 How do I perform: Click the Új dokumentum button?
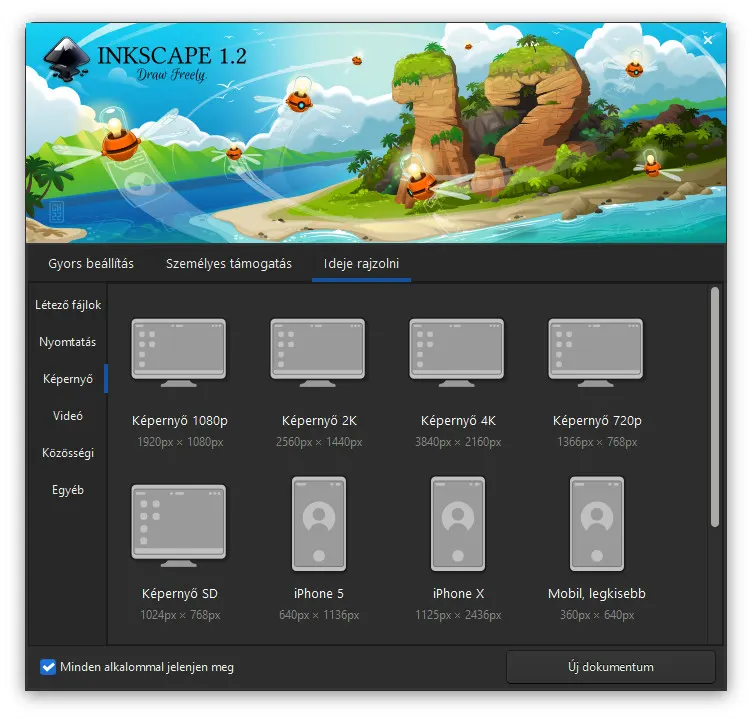610,667
